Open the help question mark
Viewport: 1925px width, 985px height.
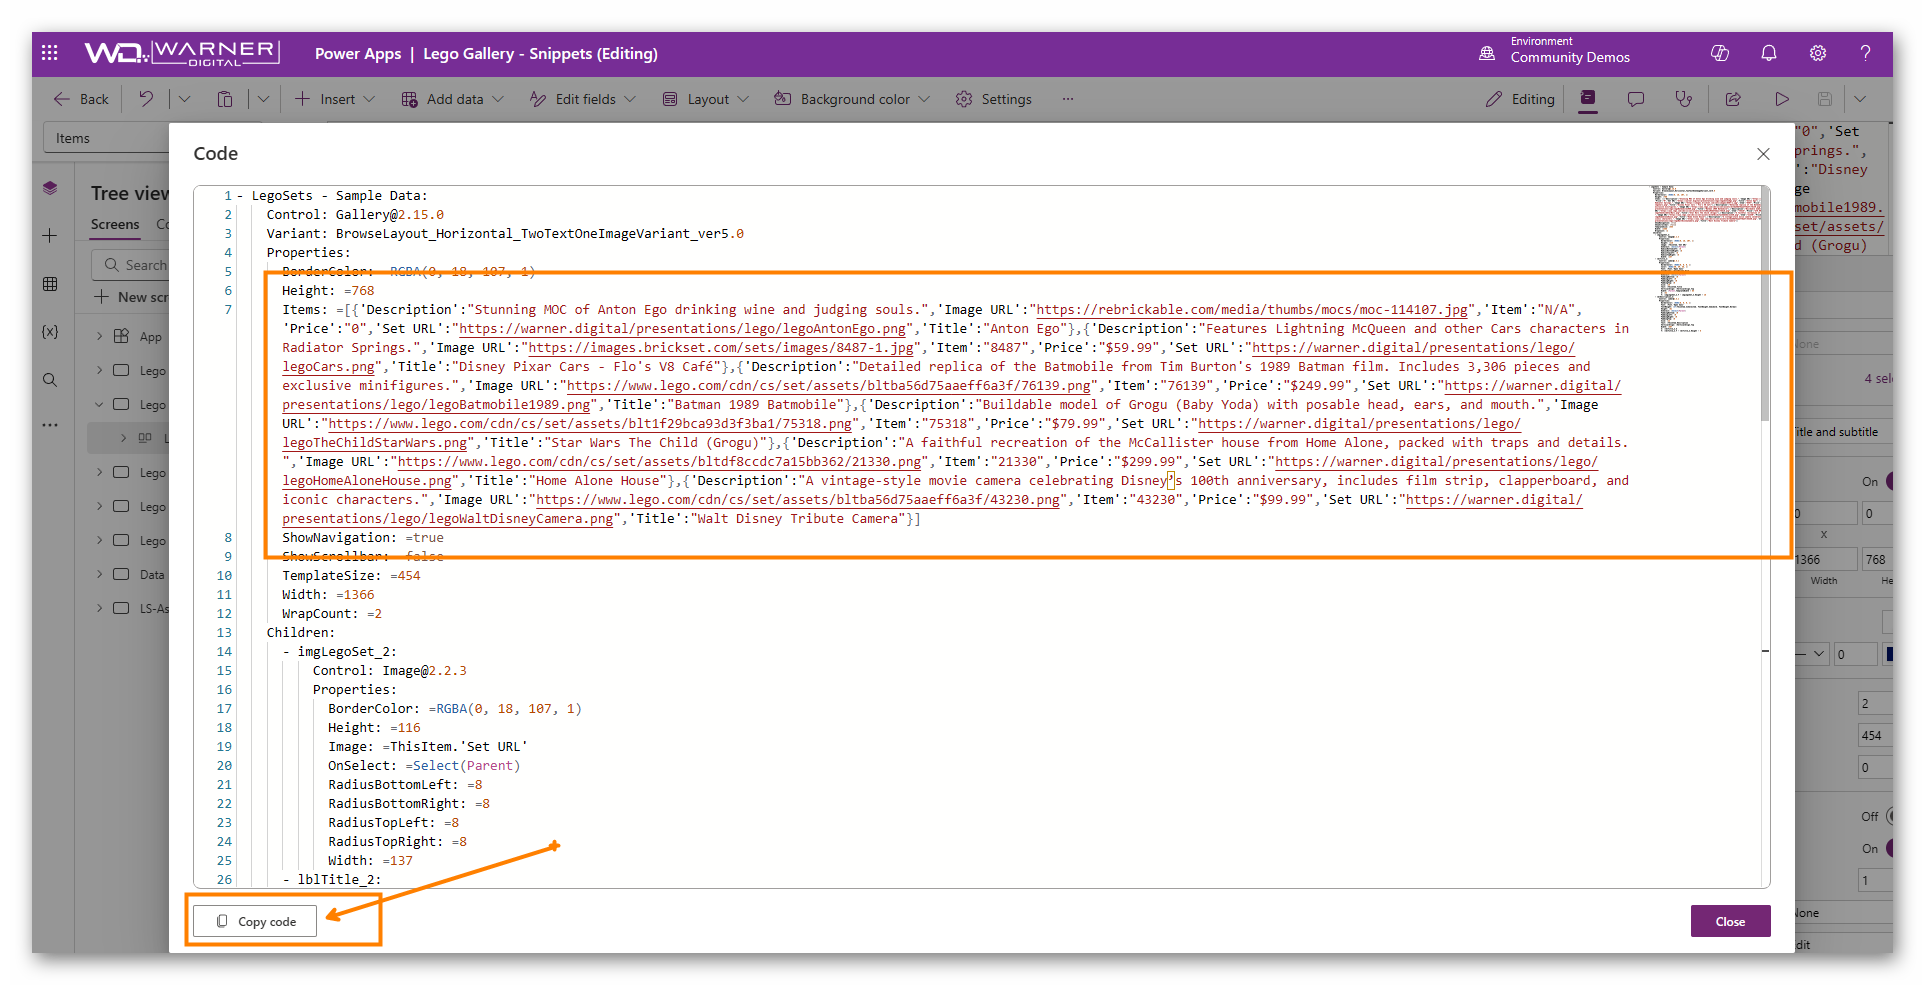(x=1865, y=53)
